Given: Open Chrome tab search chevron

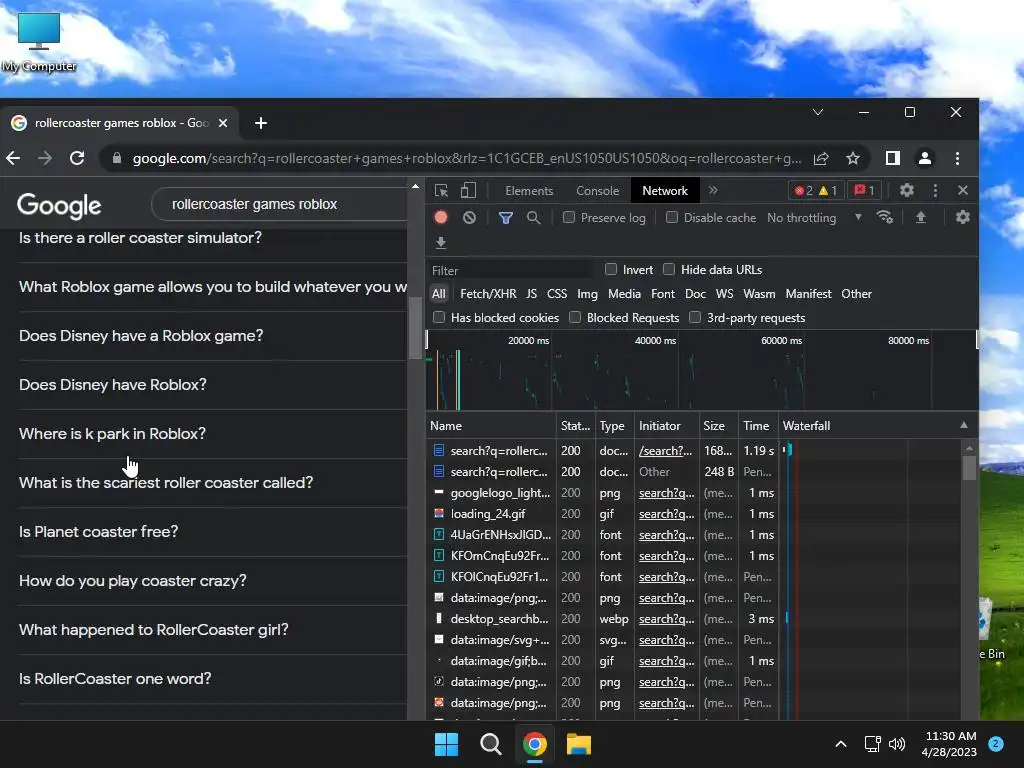Looking at the screenshot, I should 818,112.
